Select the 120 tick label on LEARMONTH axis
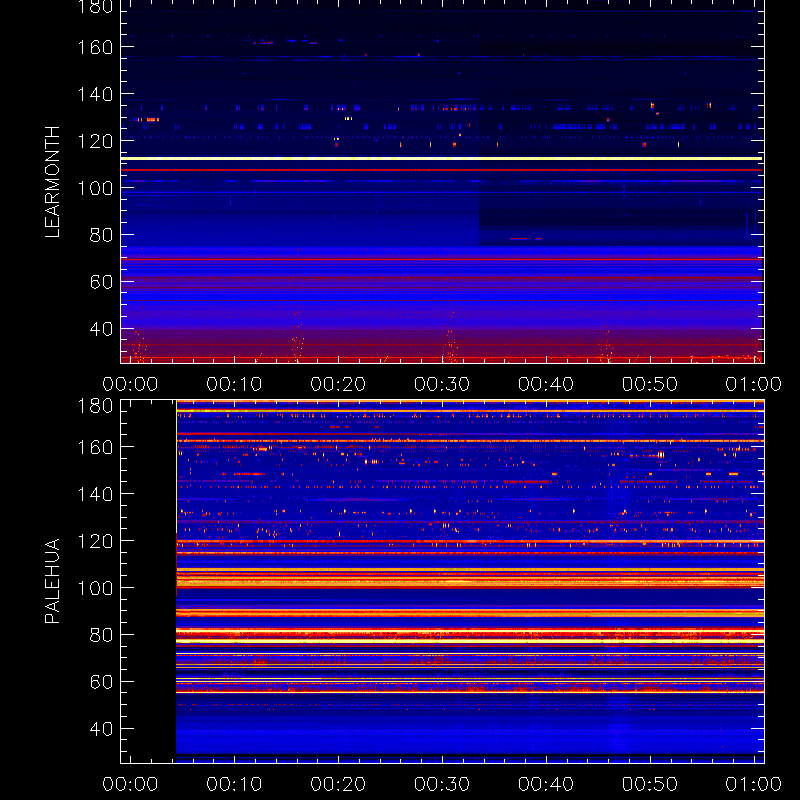This screenshot has height=800, width=800. (95, 141)
